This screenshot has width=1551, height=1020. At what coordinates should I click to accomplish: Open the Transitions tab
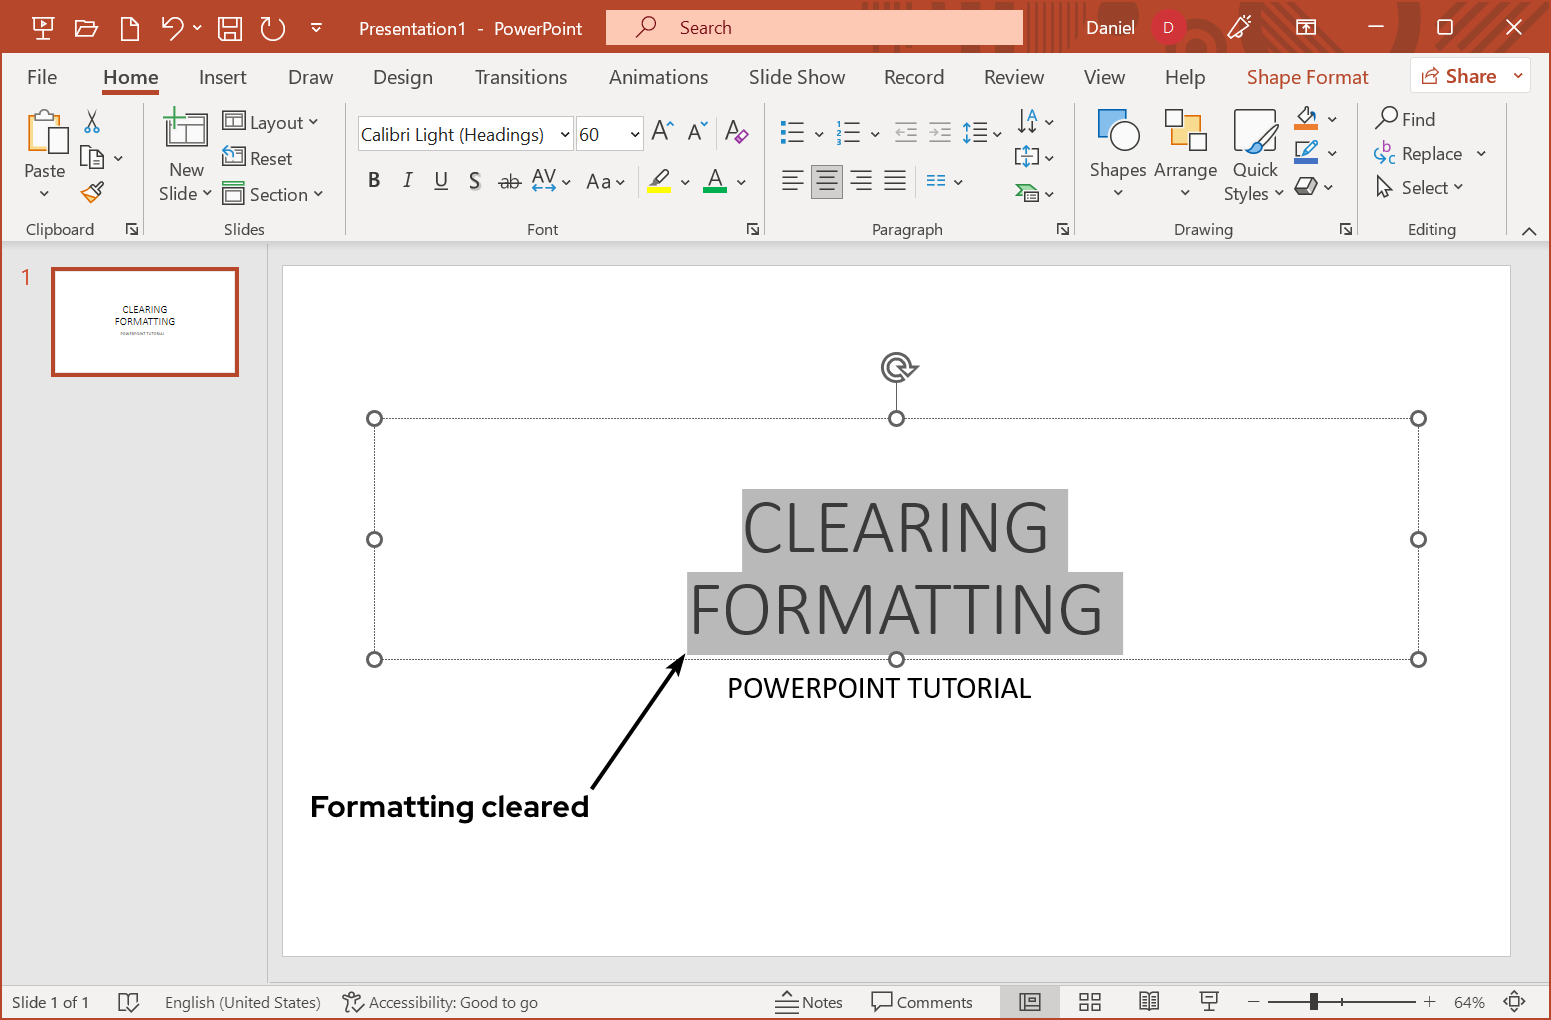(520, 77)
